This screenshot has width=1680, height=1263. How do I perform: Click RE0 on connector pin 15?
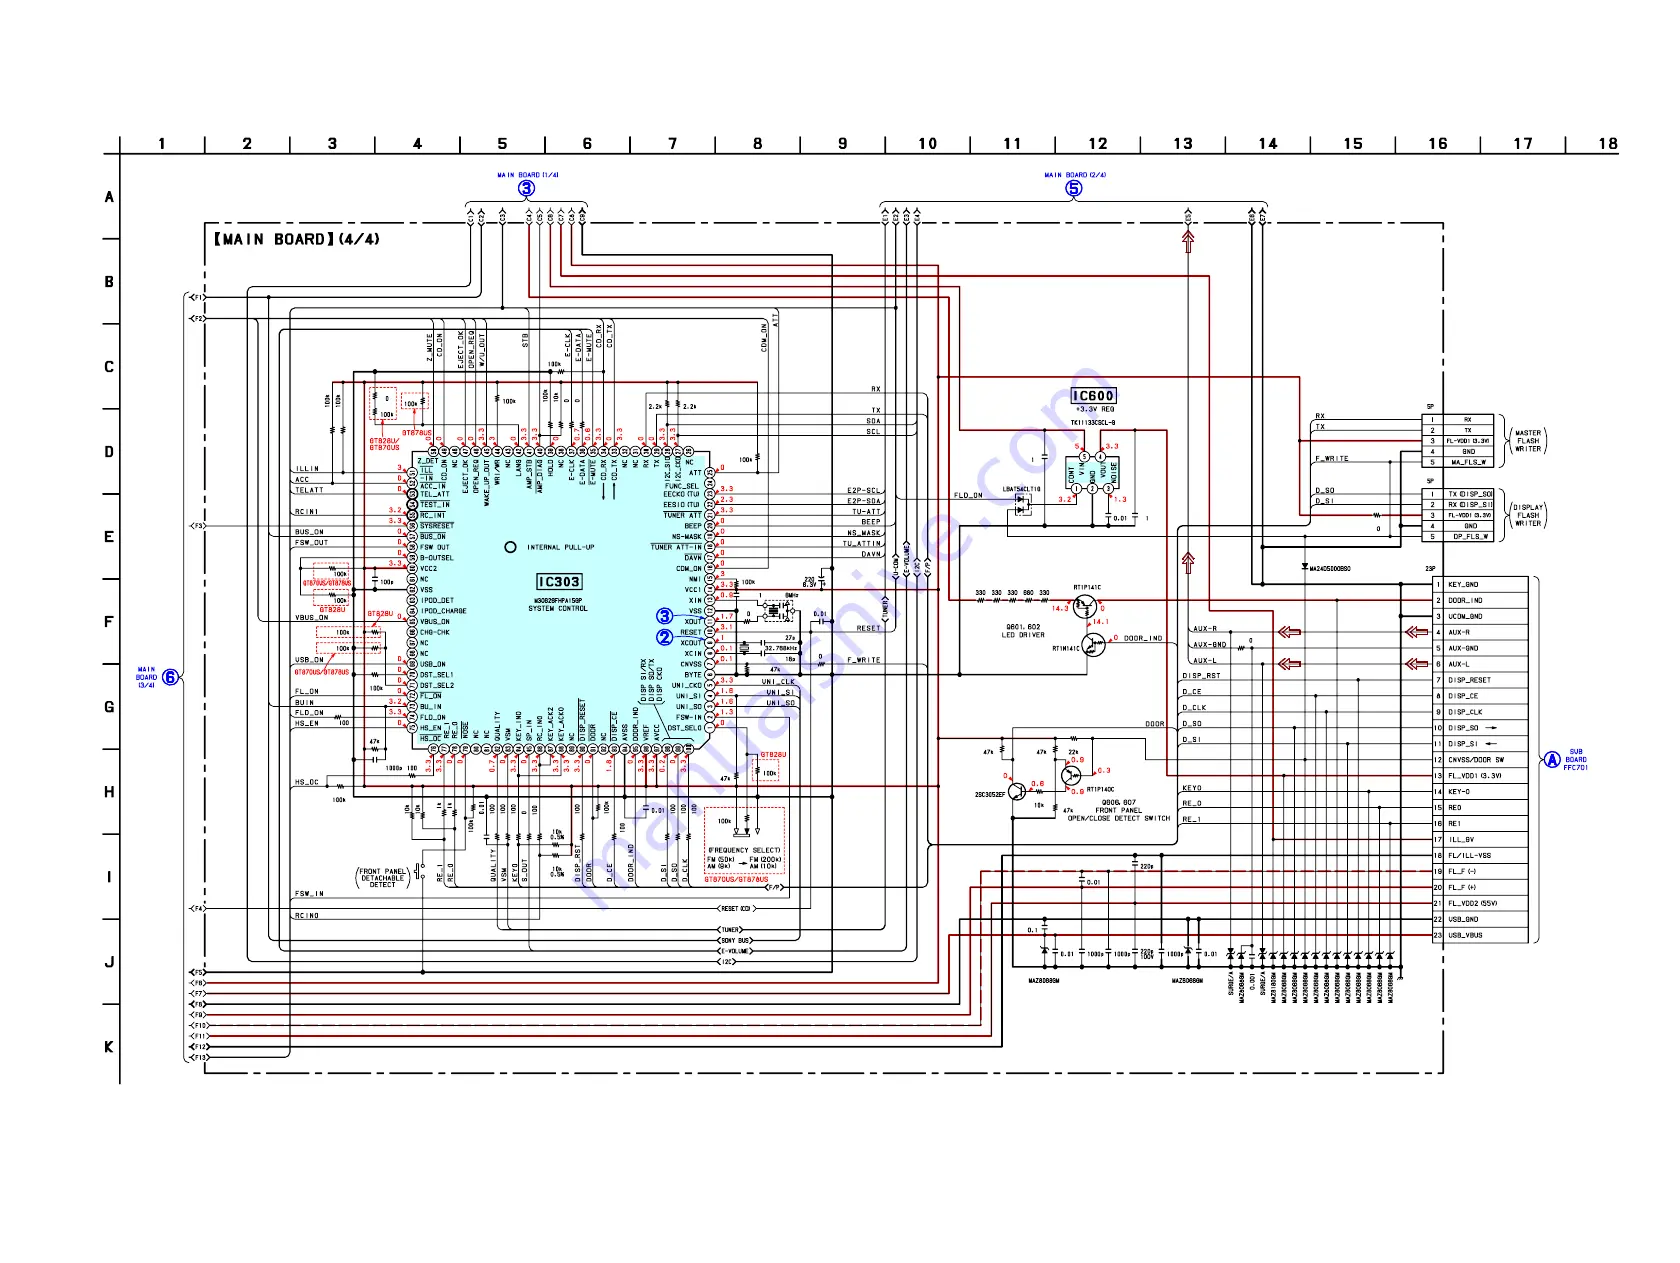click(1455, 808)
